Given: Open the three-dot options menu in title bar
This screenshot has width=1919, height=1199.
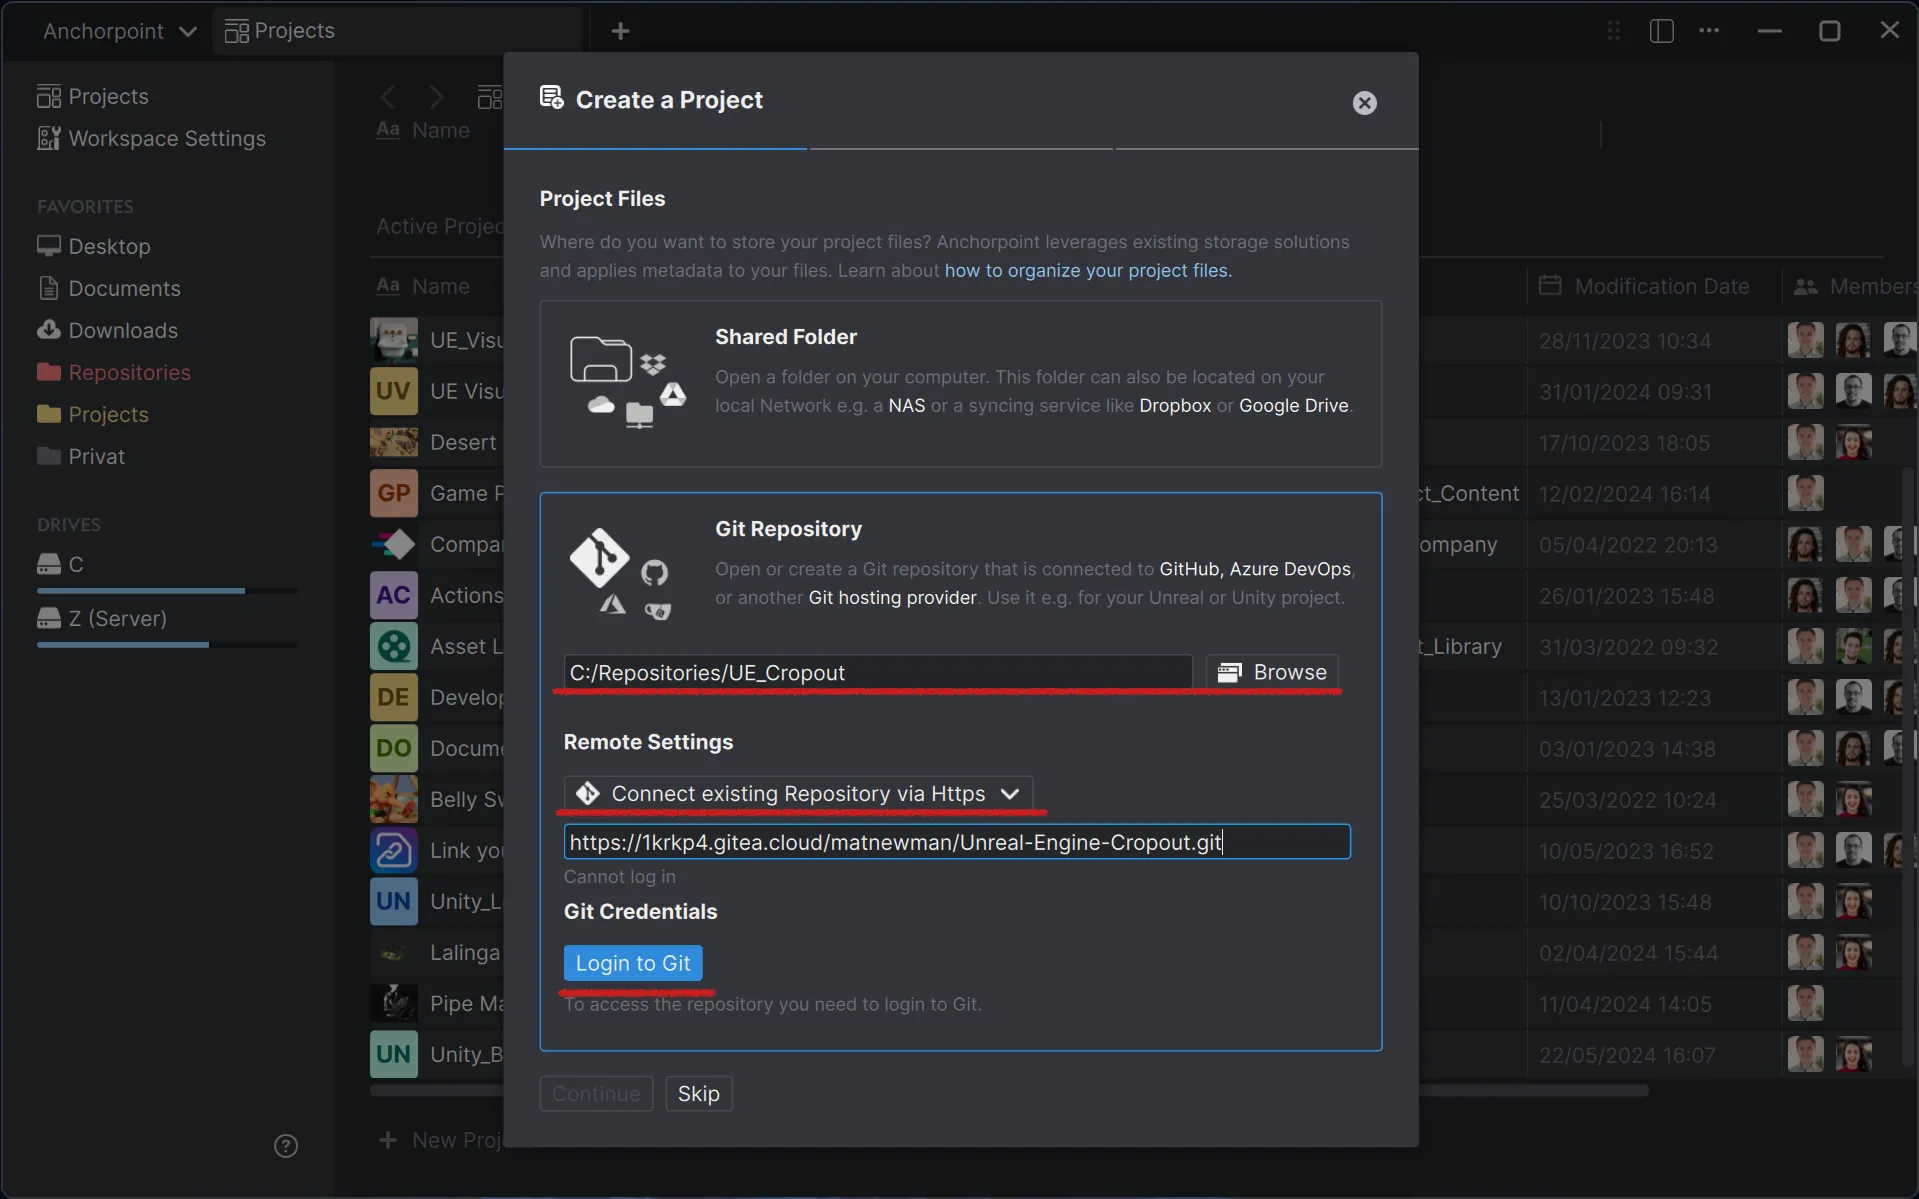Looking at the screenshot, I should coord(1710,31).
